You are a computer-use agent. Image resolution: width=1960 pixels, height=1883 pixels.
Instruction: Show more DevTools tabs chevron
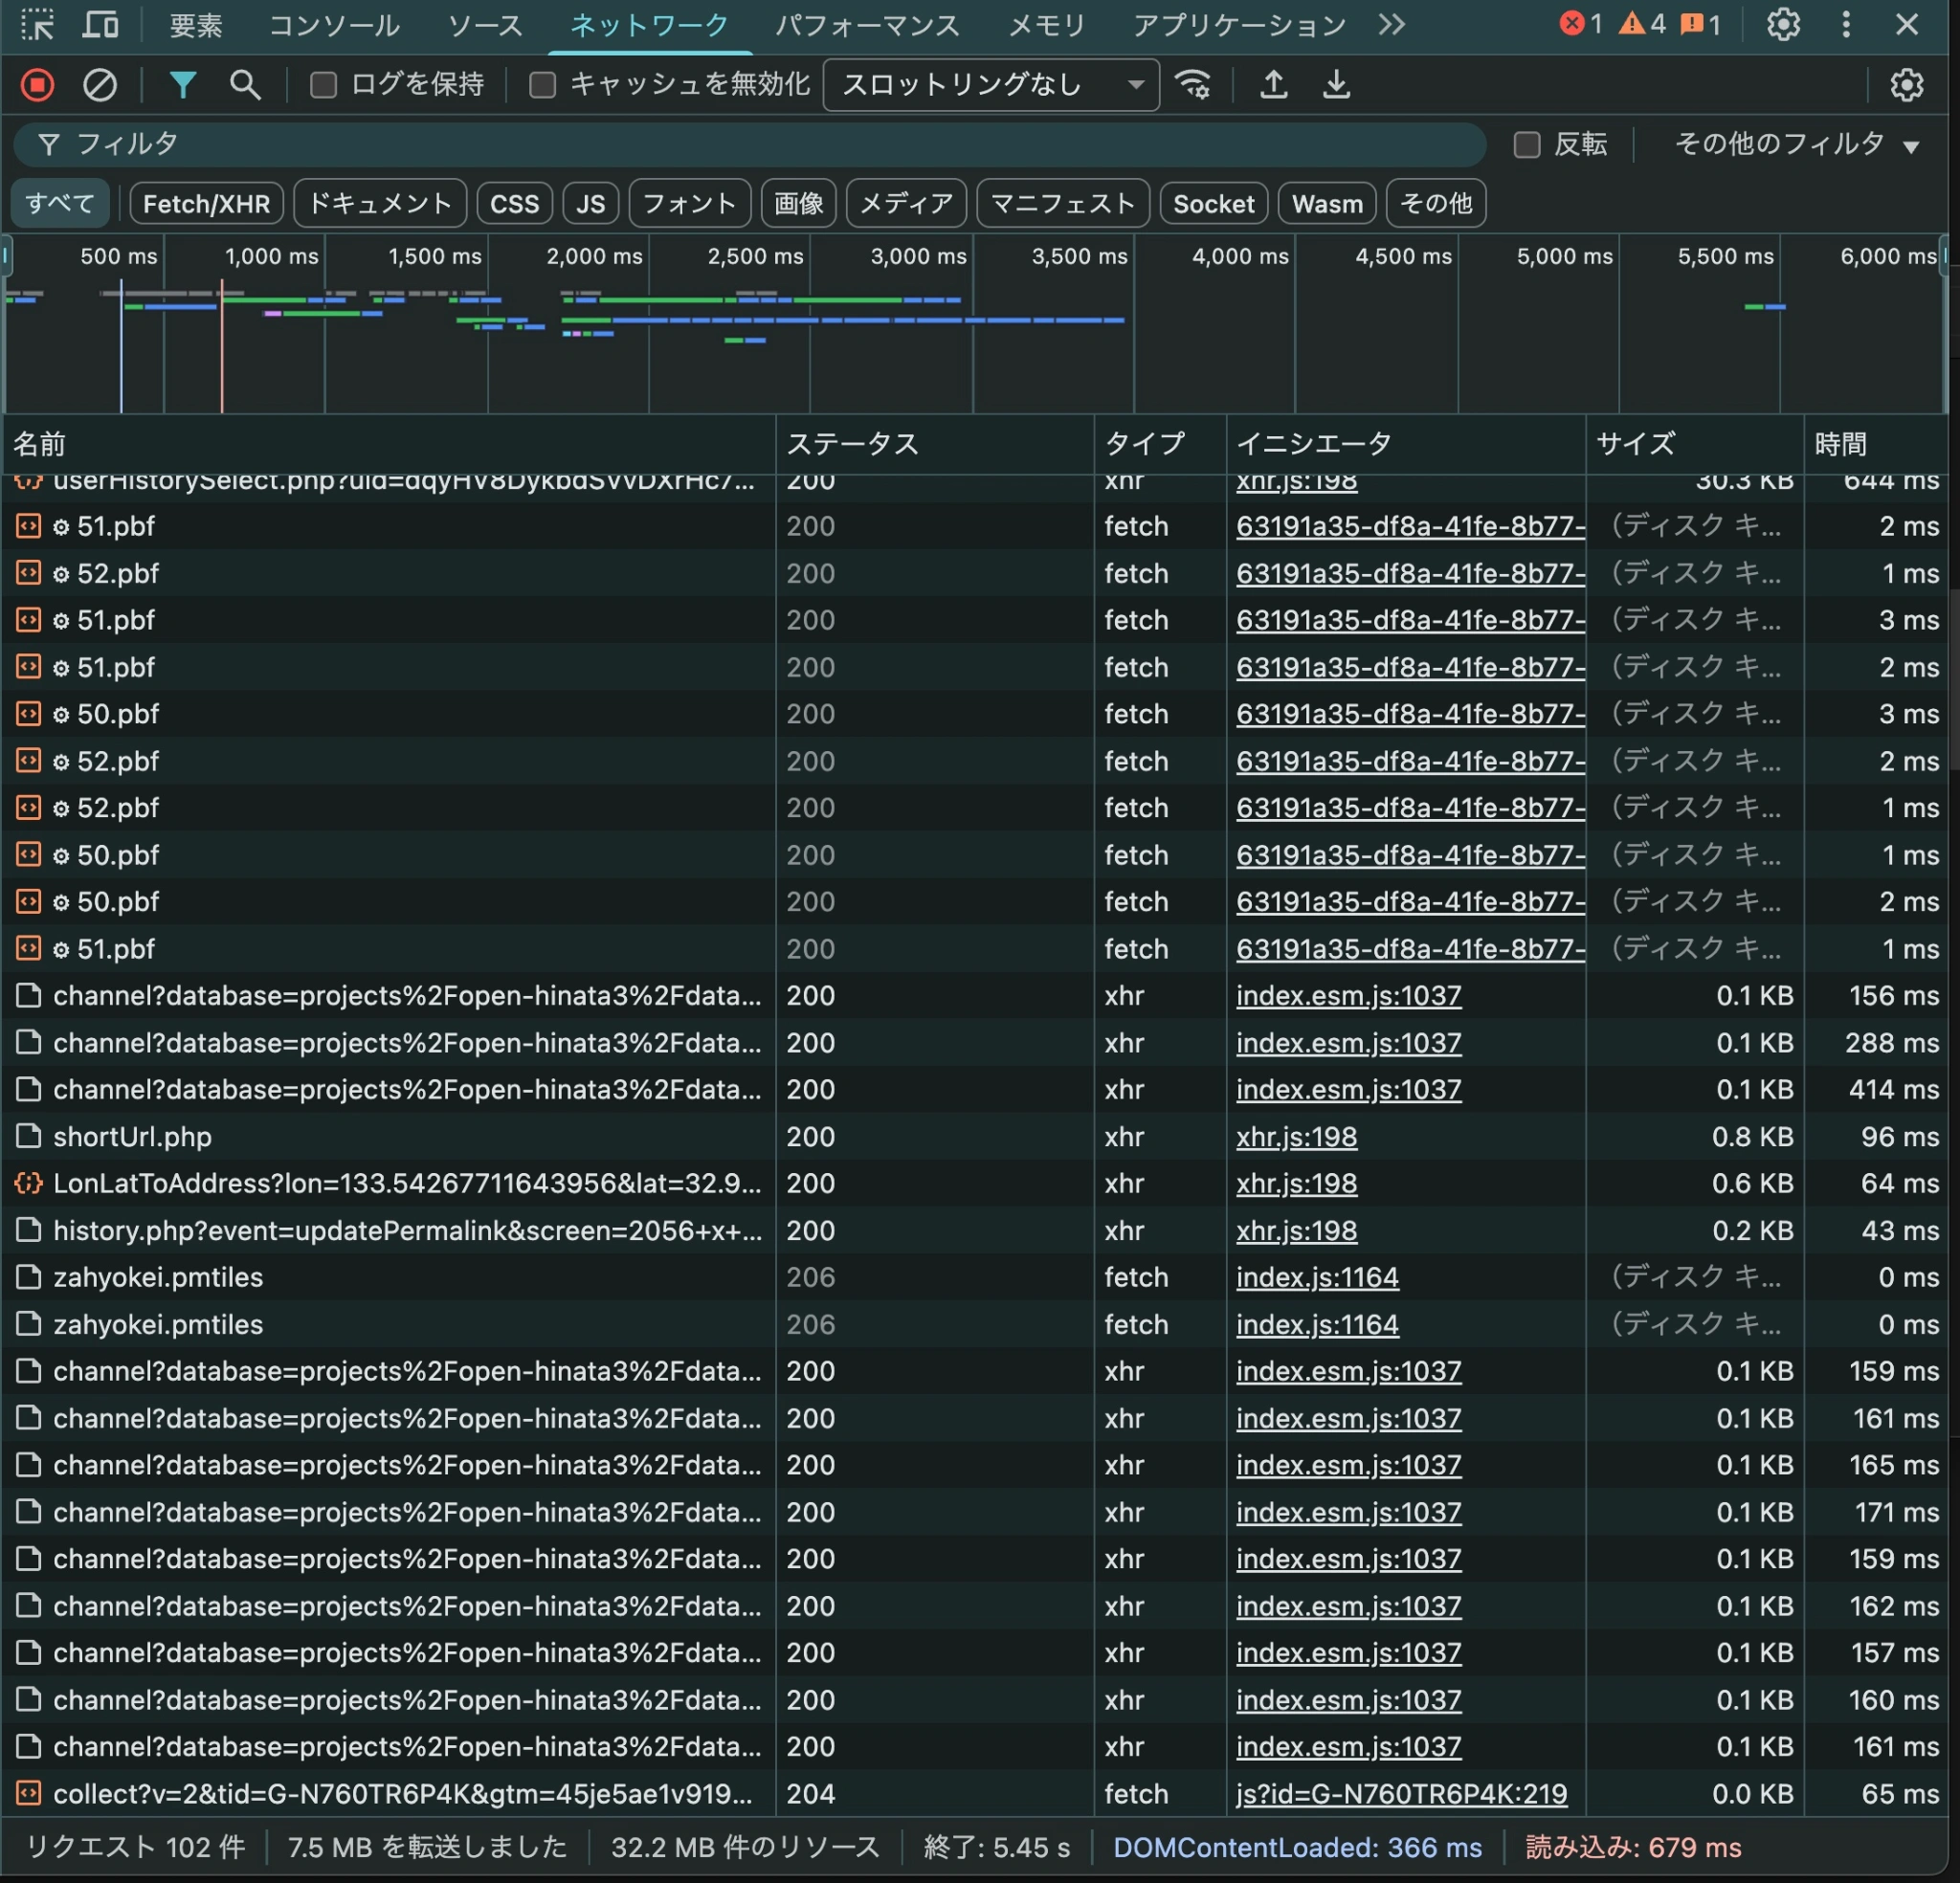coord(1391,24)
